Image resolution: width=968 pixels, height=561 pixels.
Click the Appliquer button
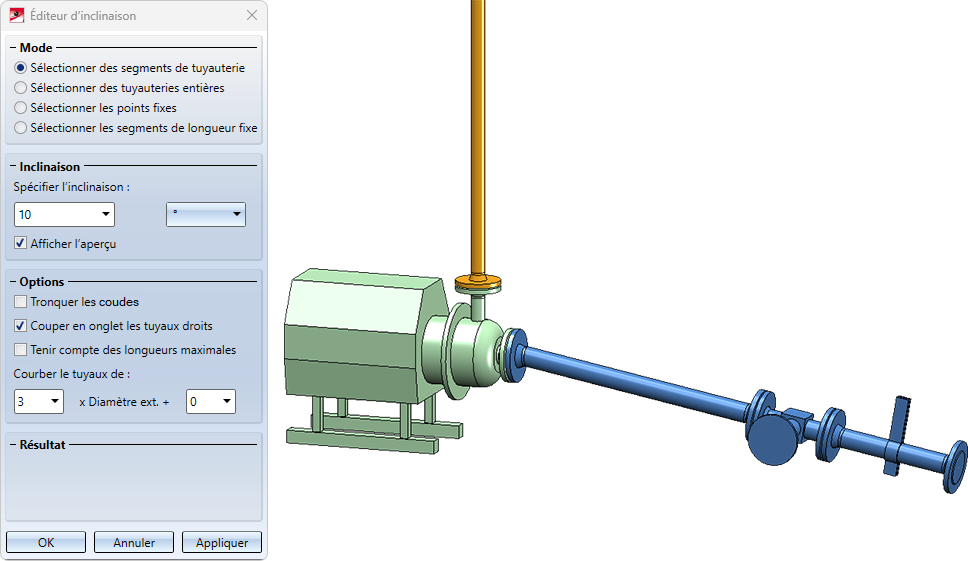[222, 543]
